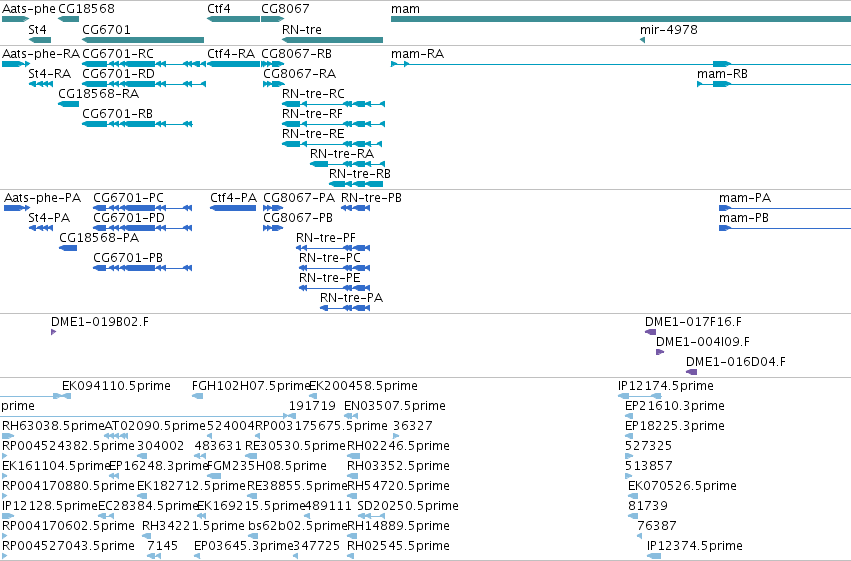Select the Aats-phe-RA transcript
851x561 pixels.
pyautogui.click(x=16, y=64)
